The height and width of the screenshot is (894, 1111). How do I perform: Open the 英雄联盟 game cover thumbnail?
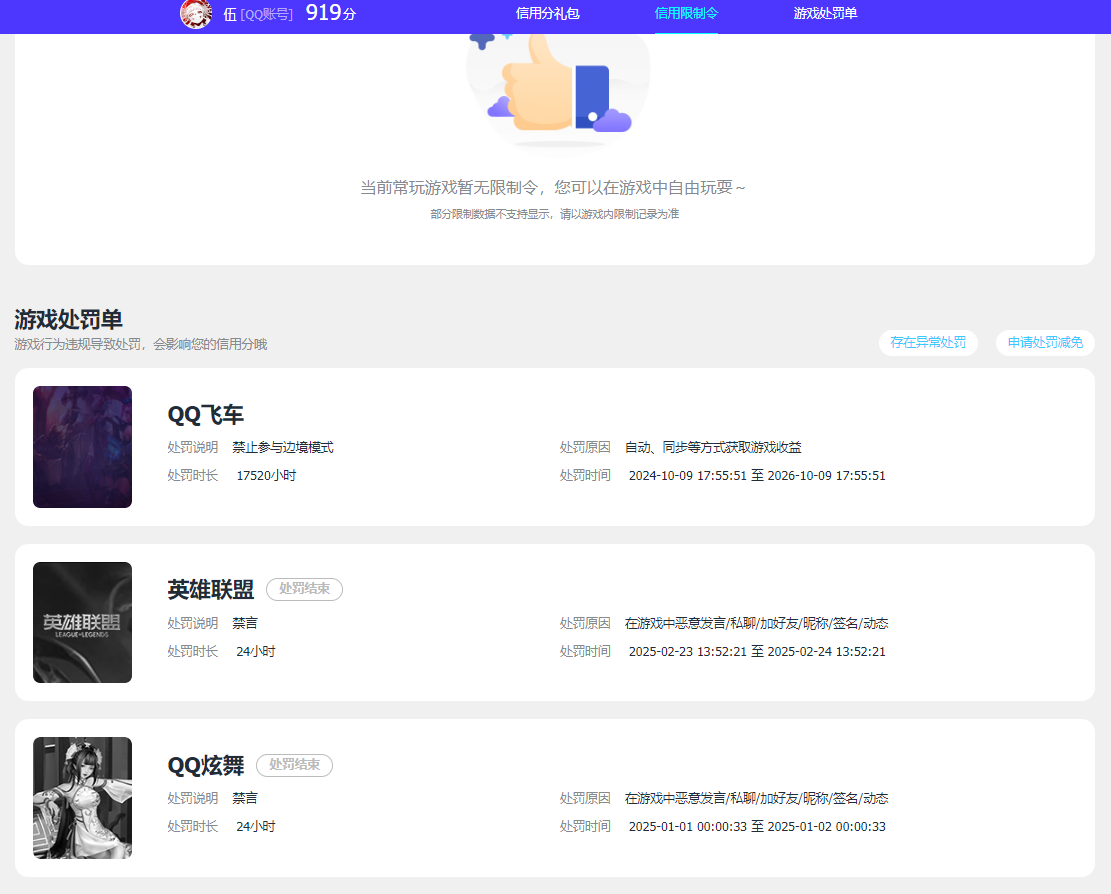(x=82, y=623)
